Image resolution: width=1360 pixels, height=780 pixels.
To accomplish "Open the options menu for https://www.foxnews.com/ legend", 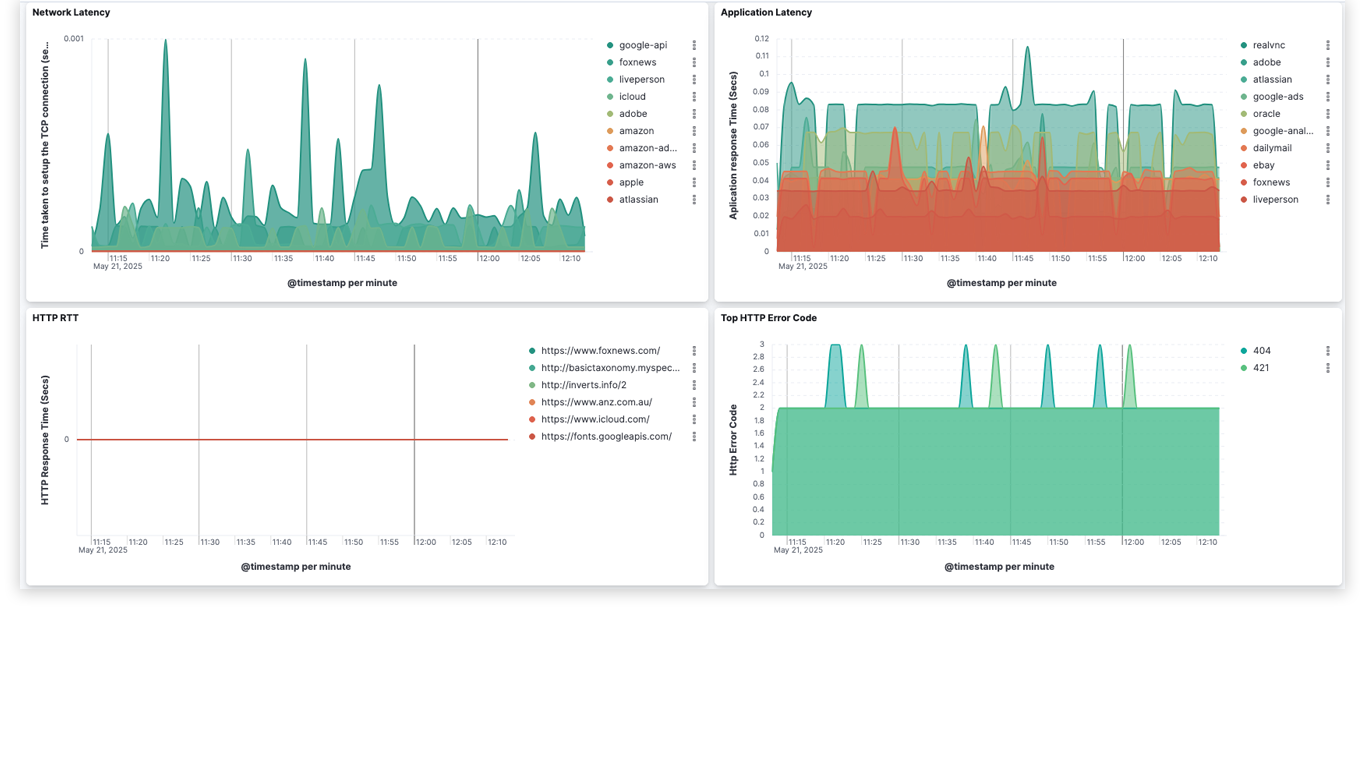I will (695, 350).
